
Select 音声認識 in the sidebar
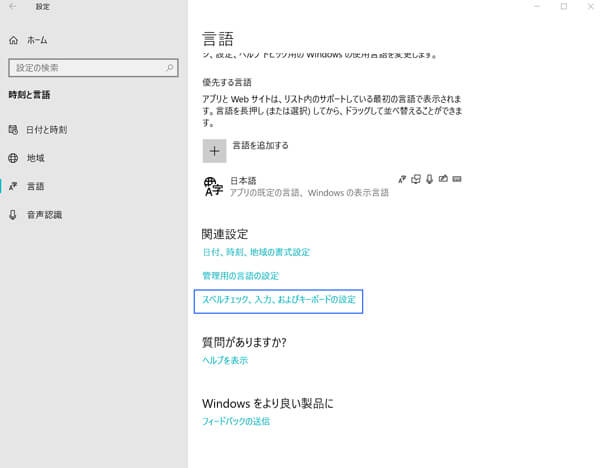94,215
